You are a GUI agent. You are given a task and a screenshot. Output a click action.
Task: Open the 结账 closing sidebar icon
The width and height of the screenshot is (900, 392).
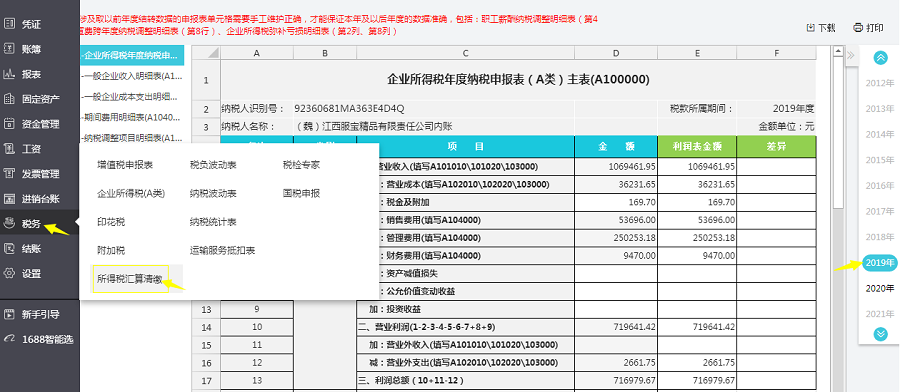pos(9,249)
